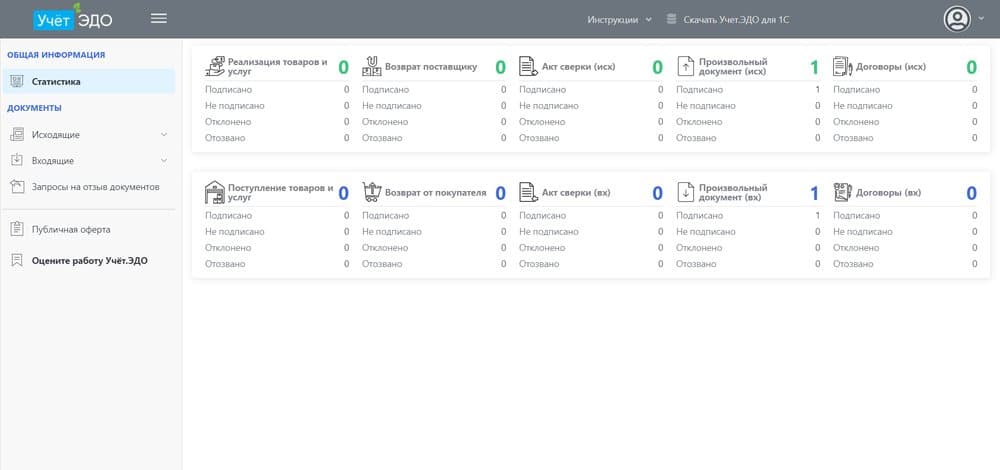Expand the profile dropdown arrow
Image resolution: width=1000 pixels, height=470 pixels.
click(982, 18)
